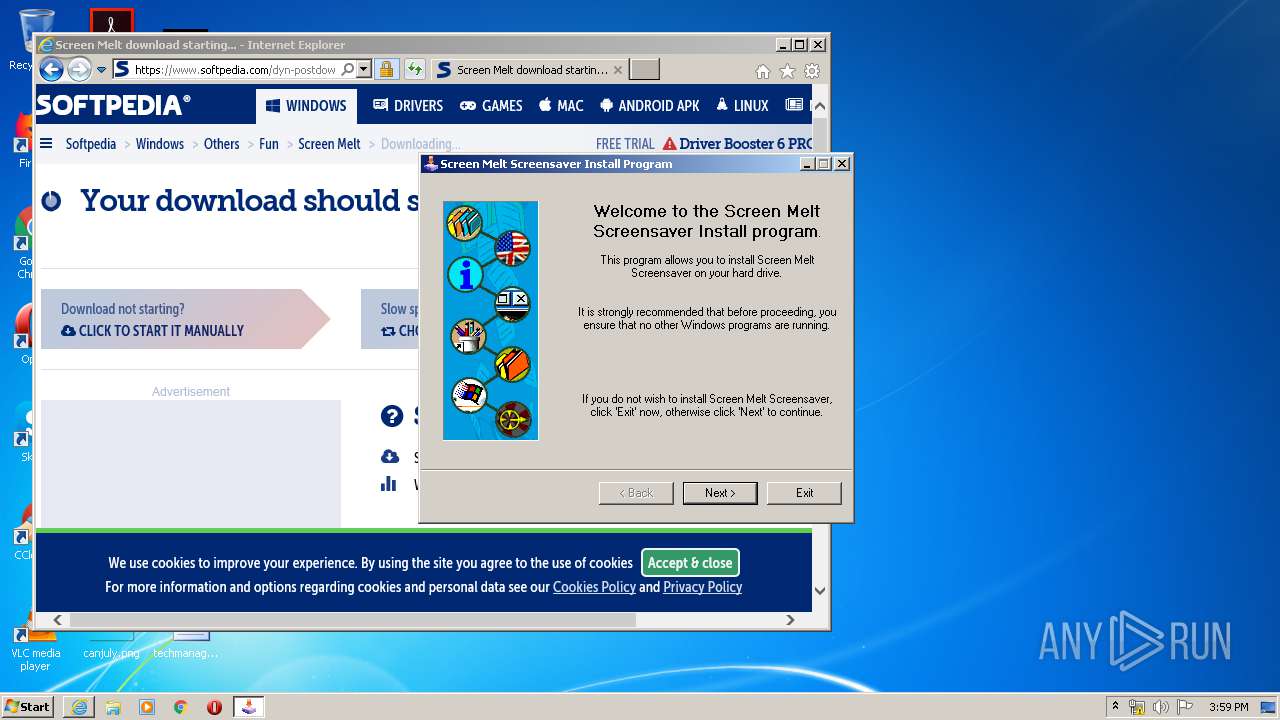
Task: Click the horizontal scroll left arrow
Action: (x=57, y=620)
